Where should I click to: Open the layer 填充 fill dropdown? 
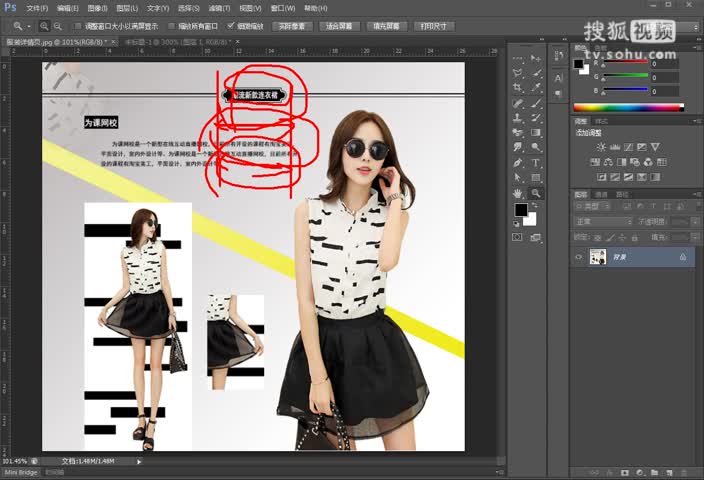[x=697, y=237]
